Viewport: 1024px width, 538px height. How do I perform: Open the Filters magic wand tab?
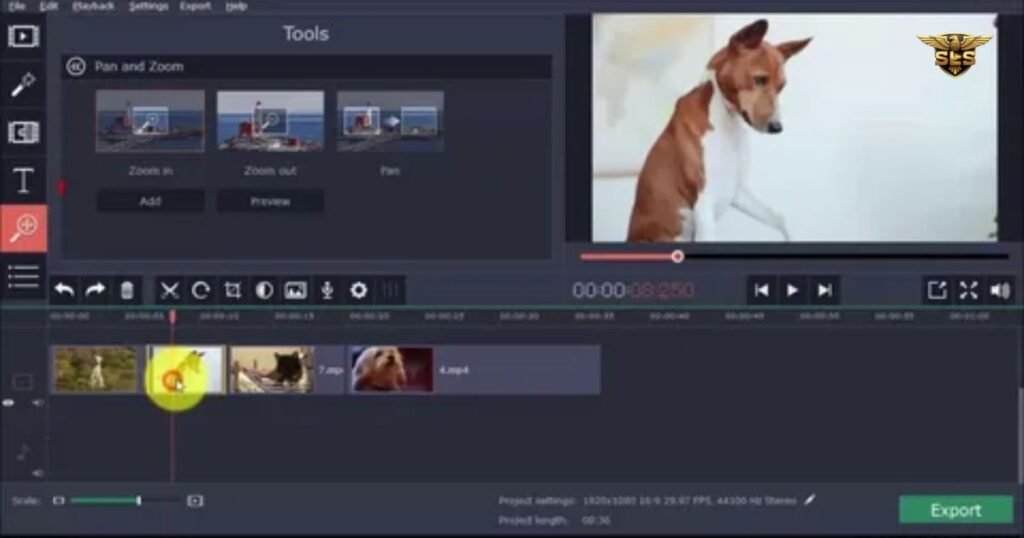click(23, 84)
